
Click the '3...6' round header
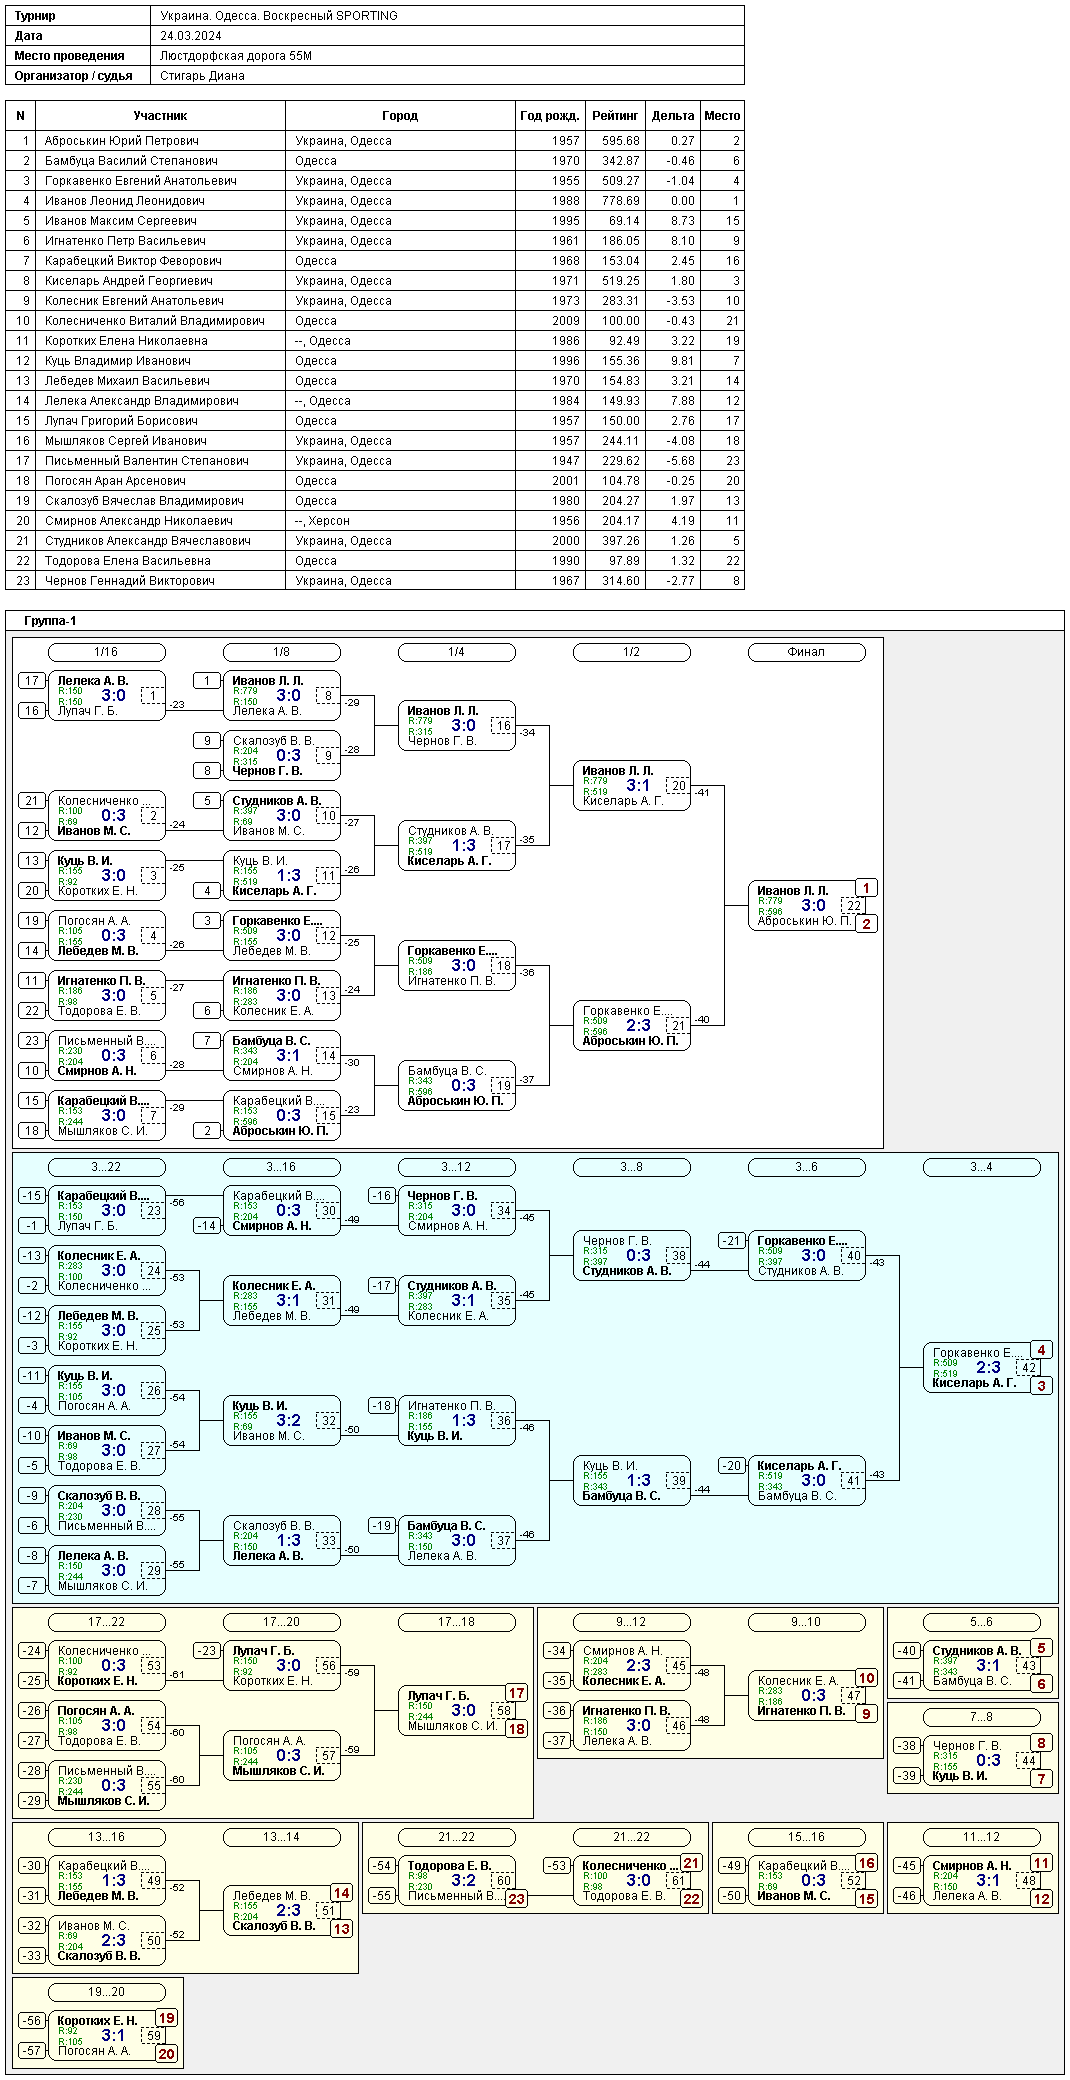tap(806, 1167)
